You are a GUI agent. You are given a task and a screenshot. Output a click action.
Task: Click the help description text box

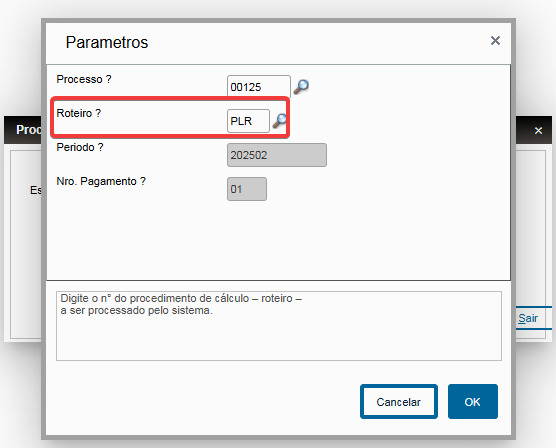pyautogui.click(x=279, y=326)
